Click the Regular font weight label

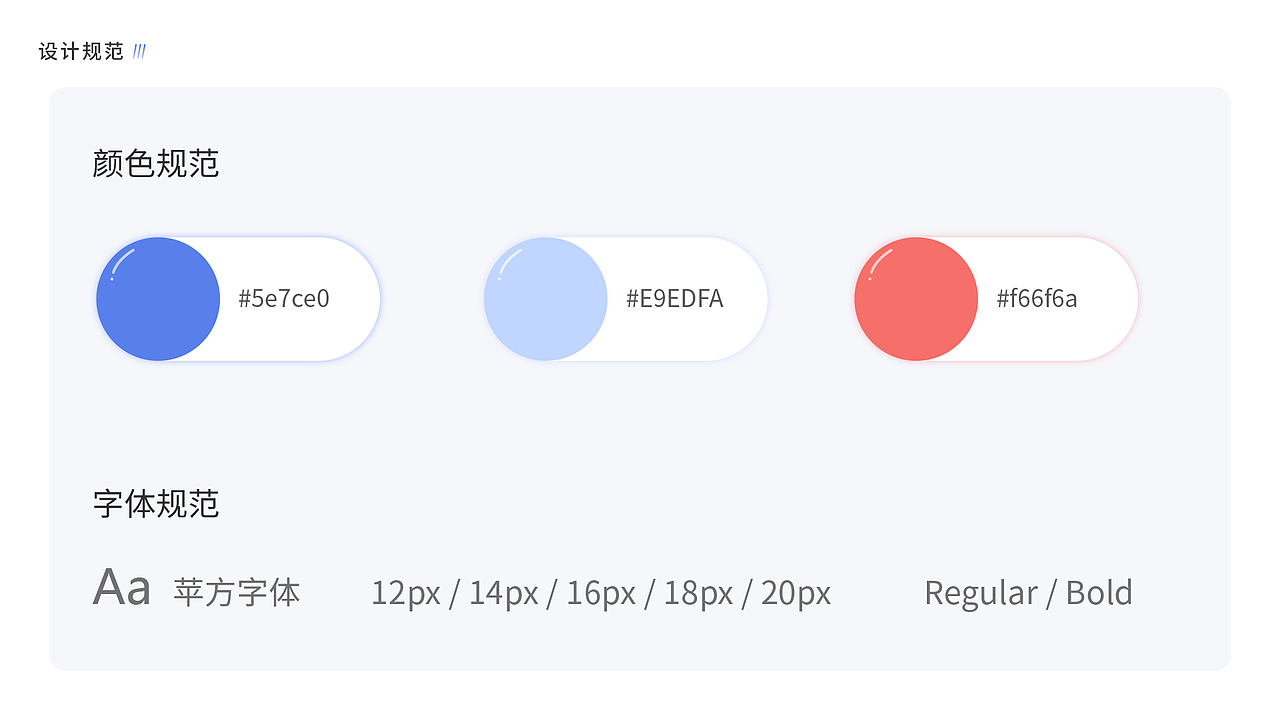(x=981, y=593)
